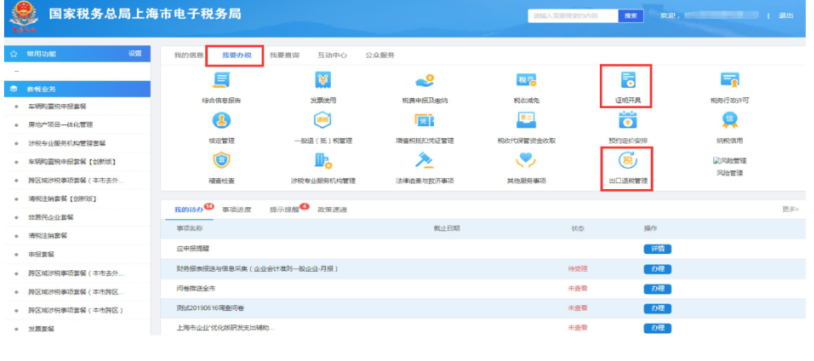The image size is (814, 361).
Task: Click the cube icon beside 套餐业务
Action: pyautogui.click(x=14, y=89)
